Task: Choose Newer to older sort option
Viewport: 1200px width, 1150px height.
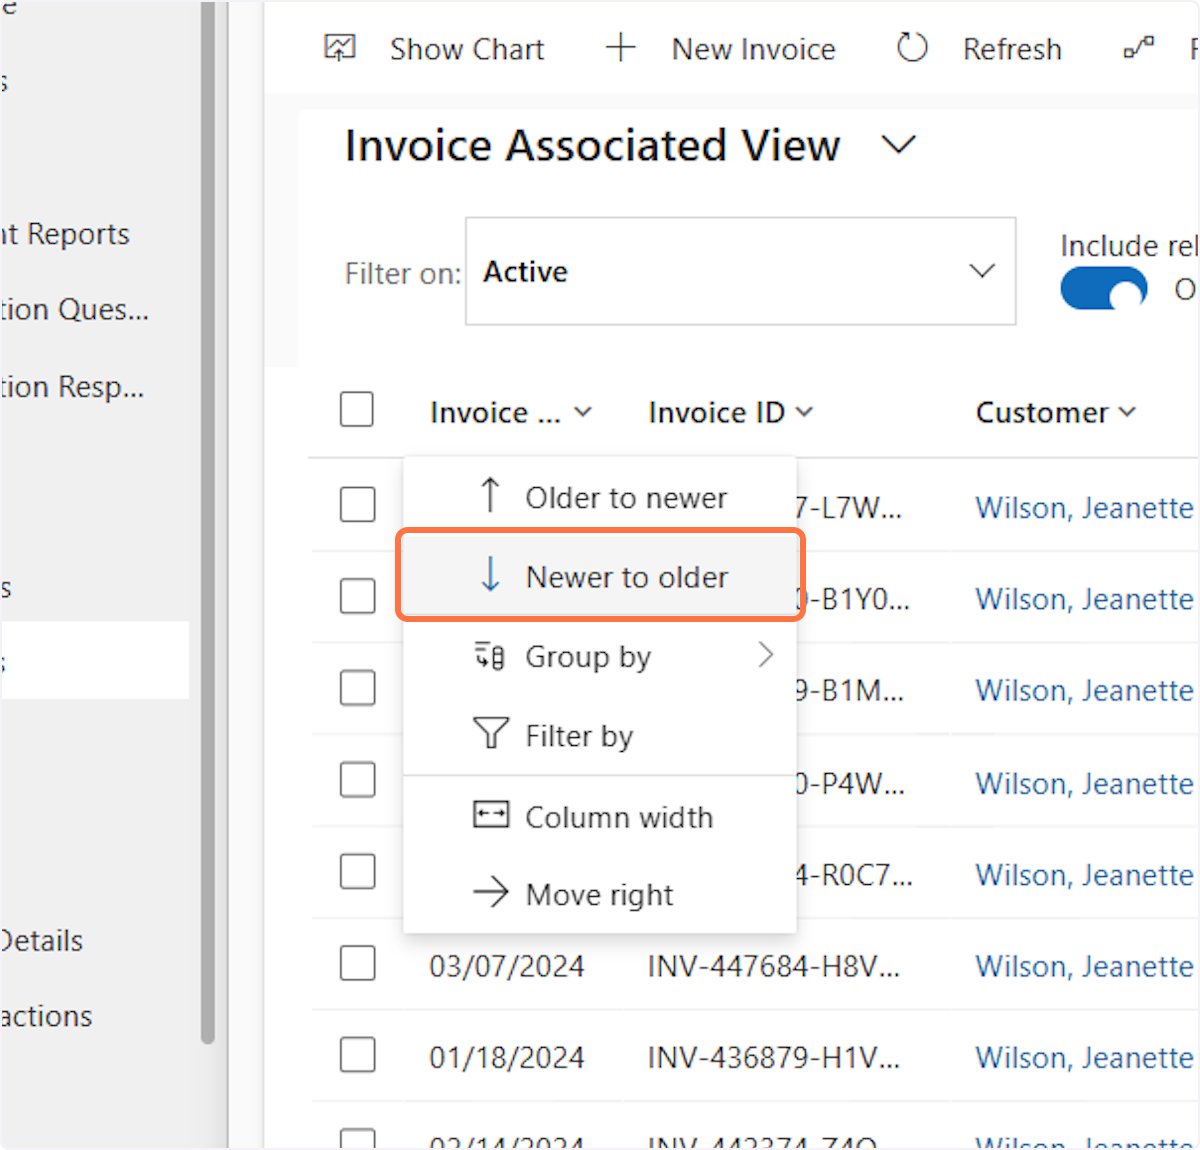Action: pyautogui.click(x=626, y=577)
